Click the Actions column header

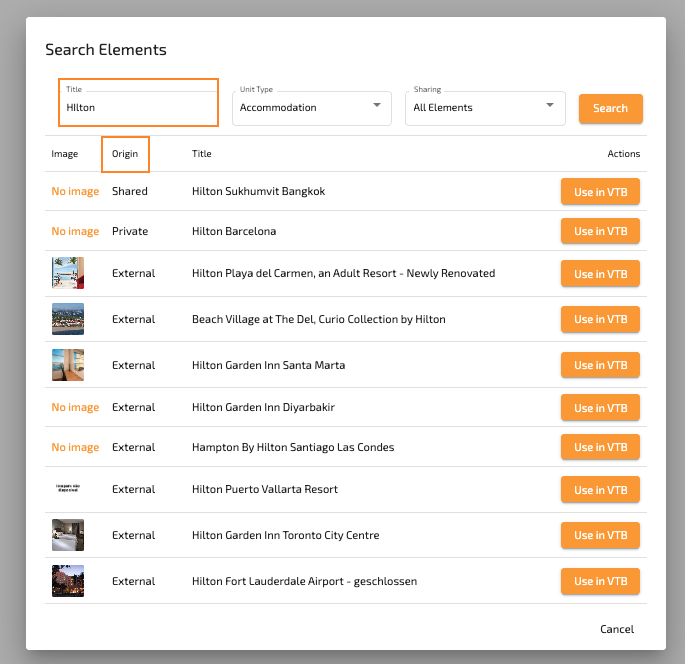623,154
